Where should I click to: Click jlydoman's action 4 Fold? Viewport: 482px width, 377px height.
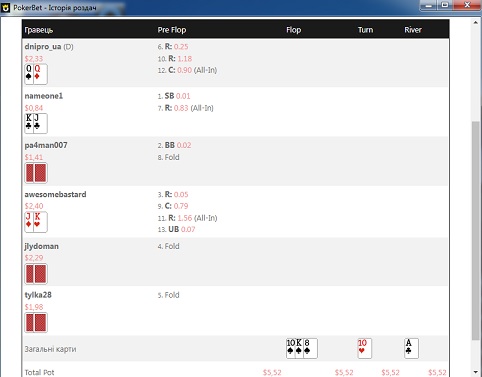point(168,246)
